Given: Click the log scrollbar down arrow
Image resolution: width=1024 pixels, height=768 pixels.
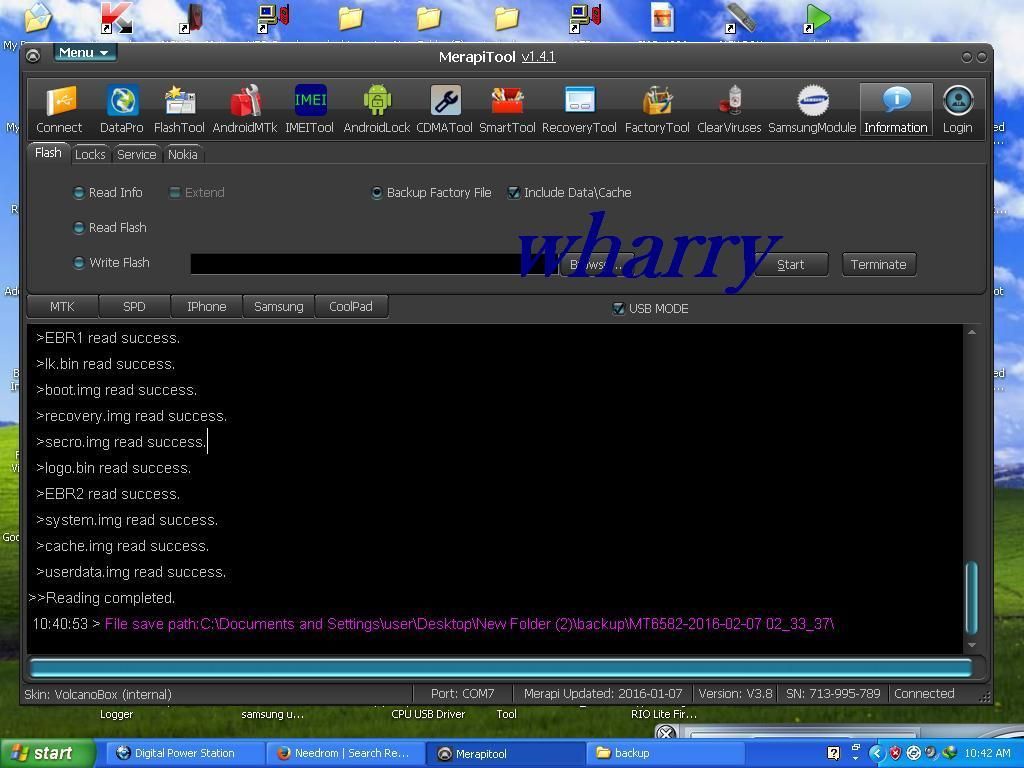Looking at the screenshot, I should 972,645.
